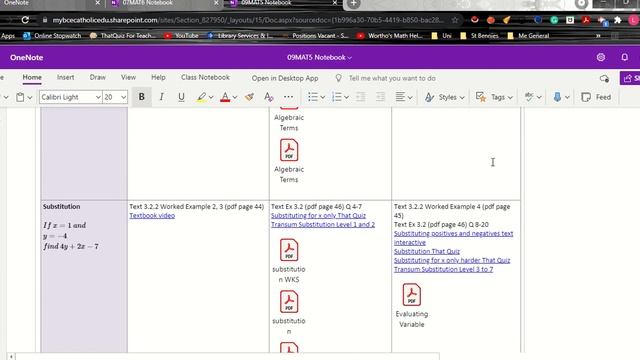Open the notifications bell icon
The image size is (640, 360).
pos(624,58)
